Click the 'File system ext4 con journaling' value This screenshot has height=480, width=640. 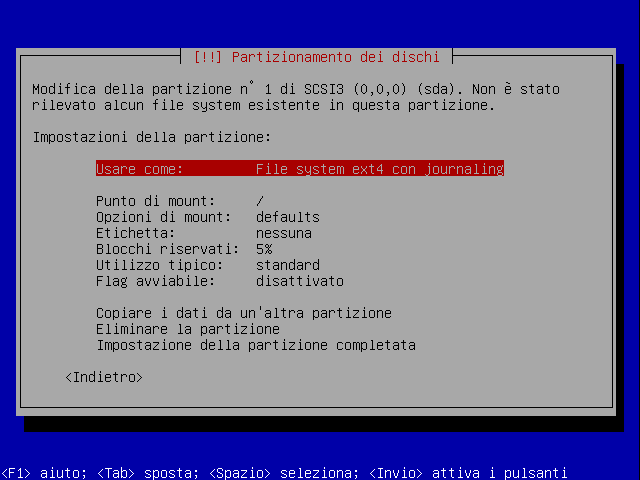(x=380, y=169)
